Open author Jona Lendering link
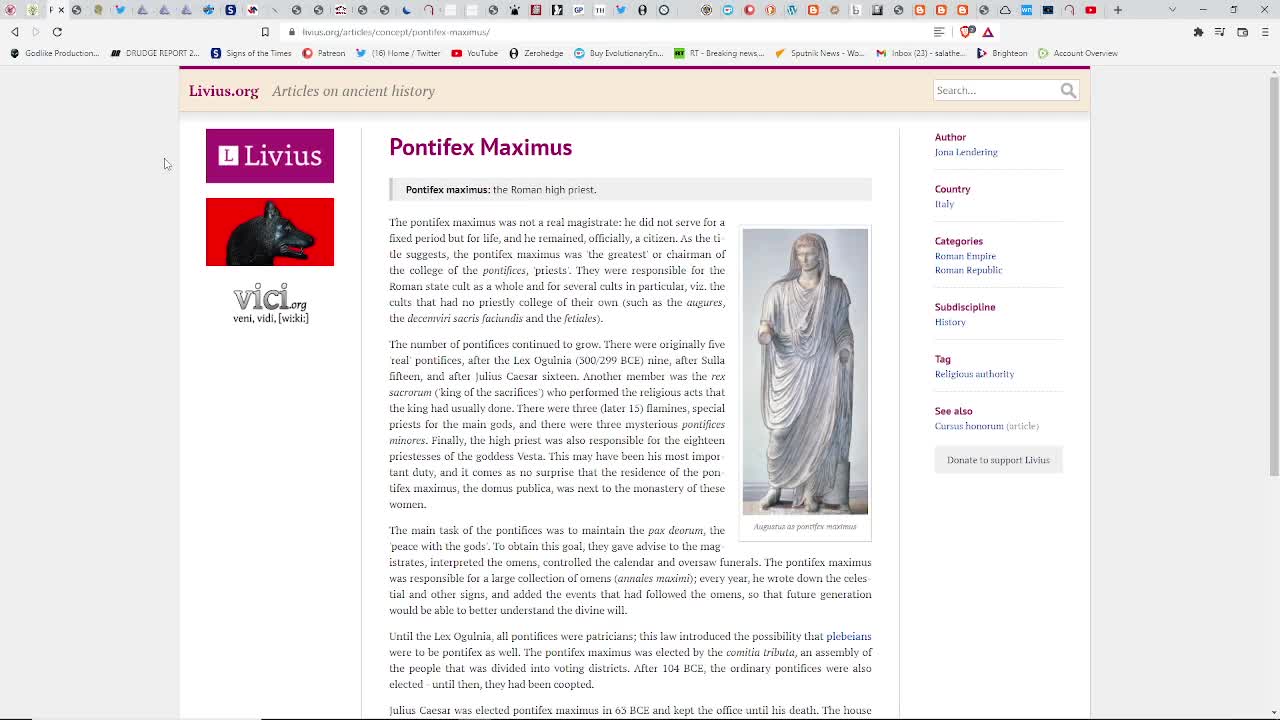The width and height of the screenshot is (1280, 720). coord(966,152)
